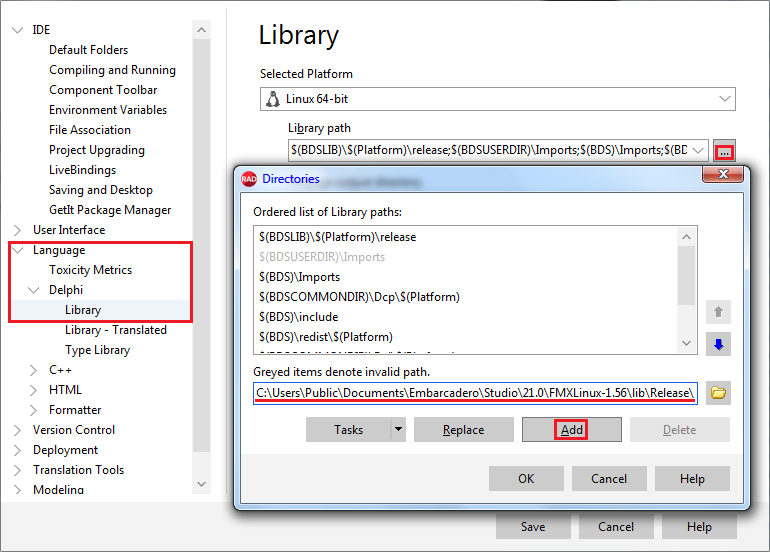The width and height of the screenshot is (770, 552).
Task: Click the Tasks button
Action: click(x=349, y=430)
